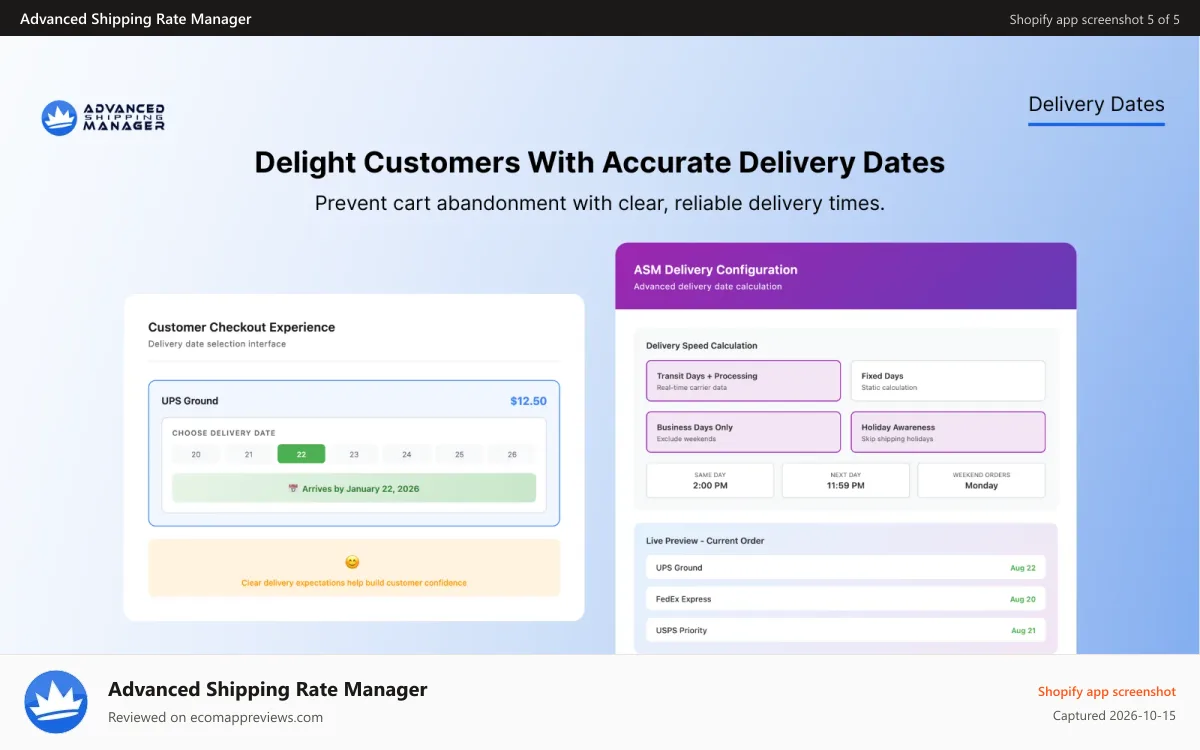Click the Delight Customers headline
This screenshot has width=1200, height=750.
[600, 162]
